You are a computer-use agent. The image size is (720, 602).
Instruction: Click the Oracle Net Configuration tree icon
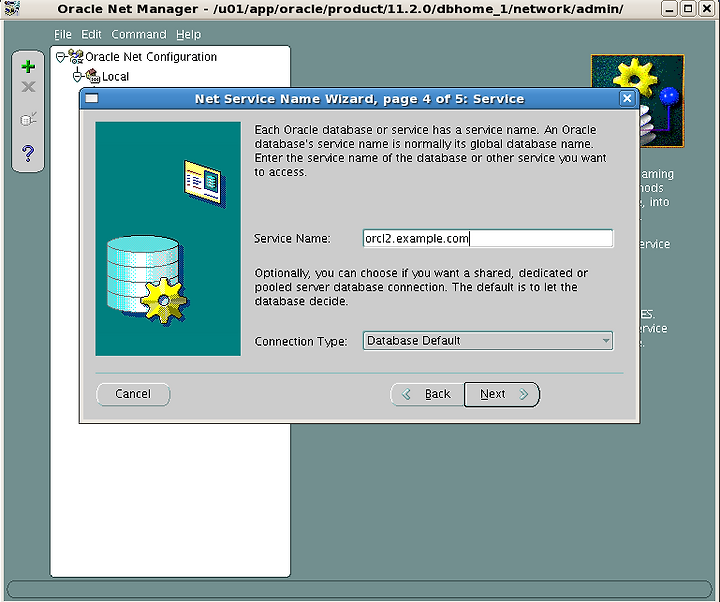[76, 56]
